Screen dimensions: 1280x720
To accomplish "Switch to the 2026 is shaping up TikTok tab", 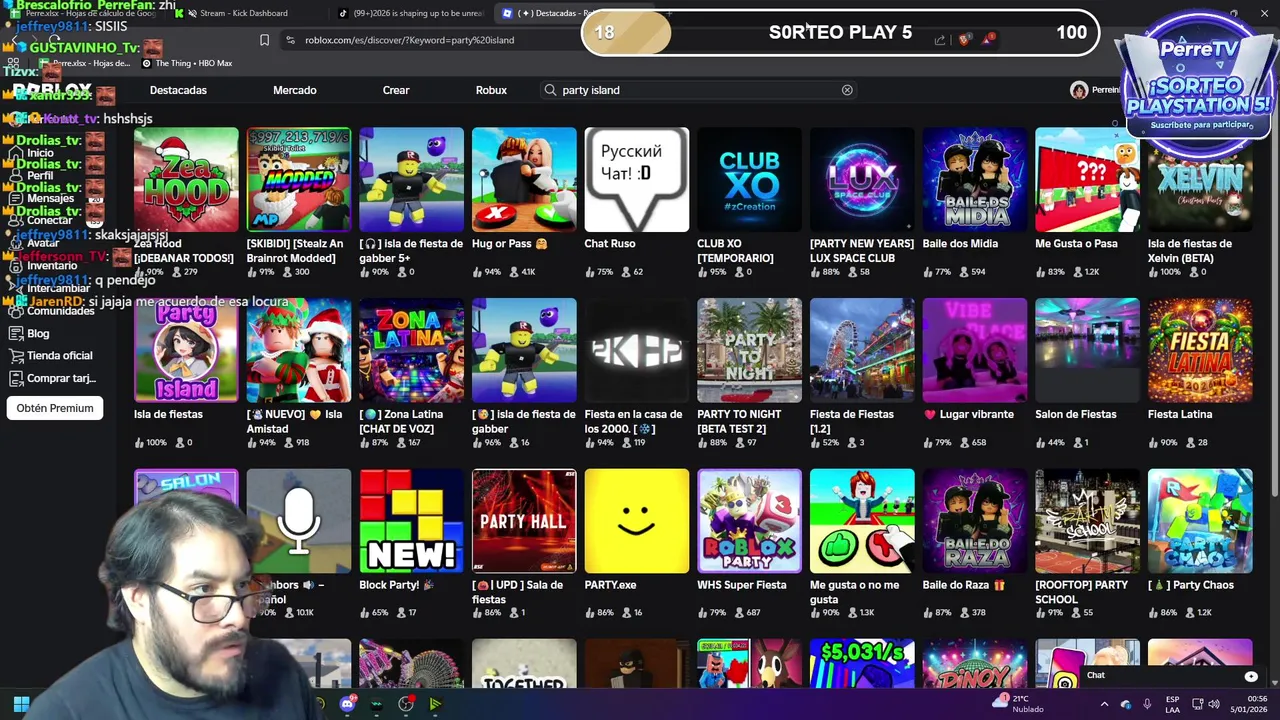I will point(410,13).
